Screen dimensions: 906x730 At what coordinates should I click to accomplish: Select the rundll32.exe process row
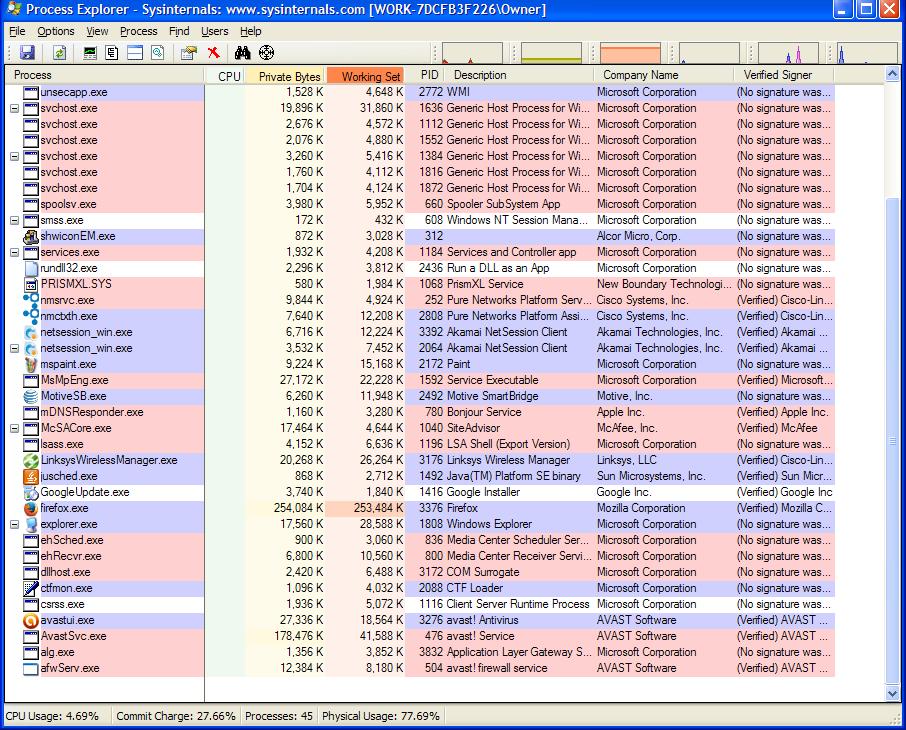point(420,268)
